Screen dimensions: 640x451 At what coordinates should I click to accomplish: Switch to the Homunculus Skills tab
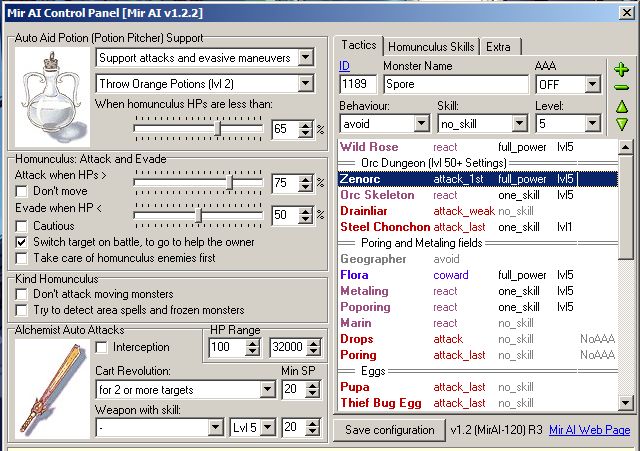(431, 47)
